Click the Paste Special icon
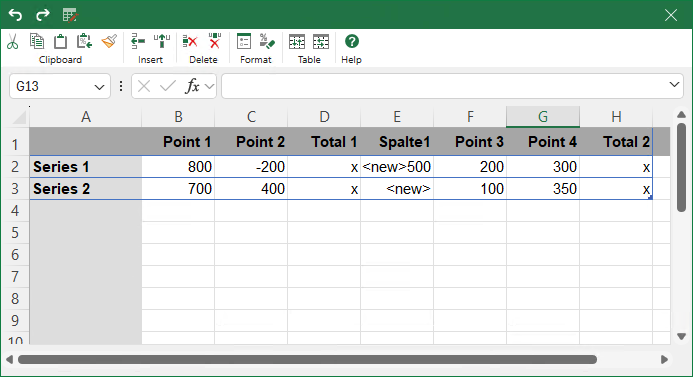Screen dimensions: 693x377 [84, 41]
